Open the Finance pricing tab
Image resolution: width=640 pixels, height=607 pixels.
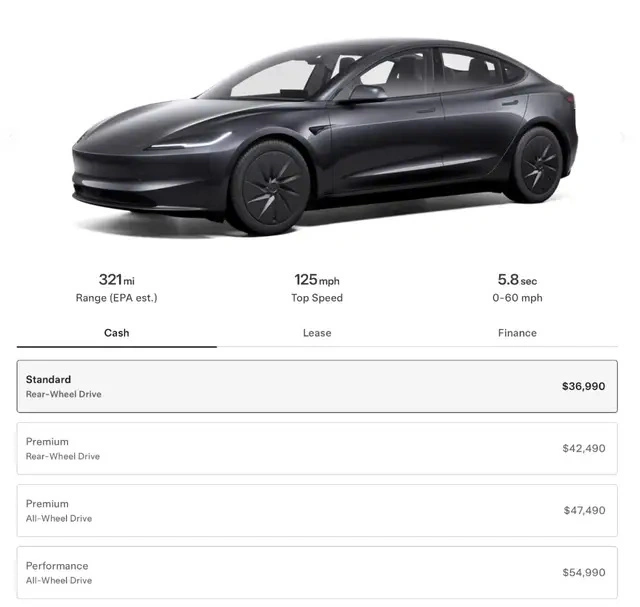click(x=517, y=333)
